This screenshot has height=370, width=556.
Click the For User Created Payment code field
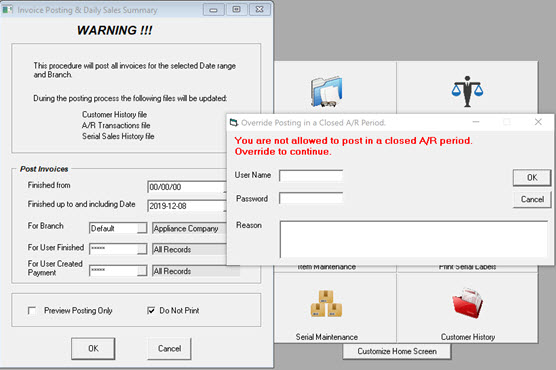click(113, 271)
